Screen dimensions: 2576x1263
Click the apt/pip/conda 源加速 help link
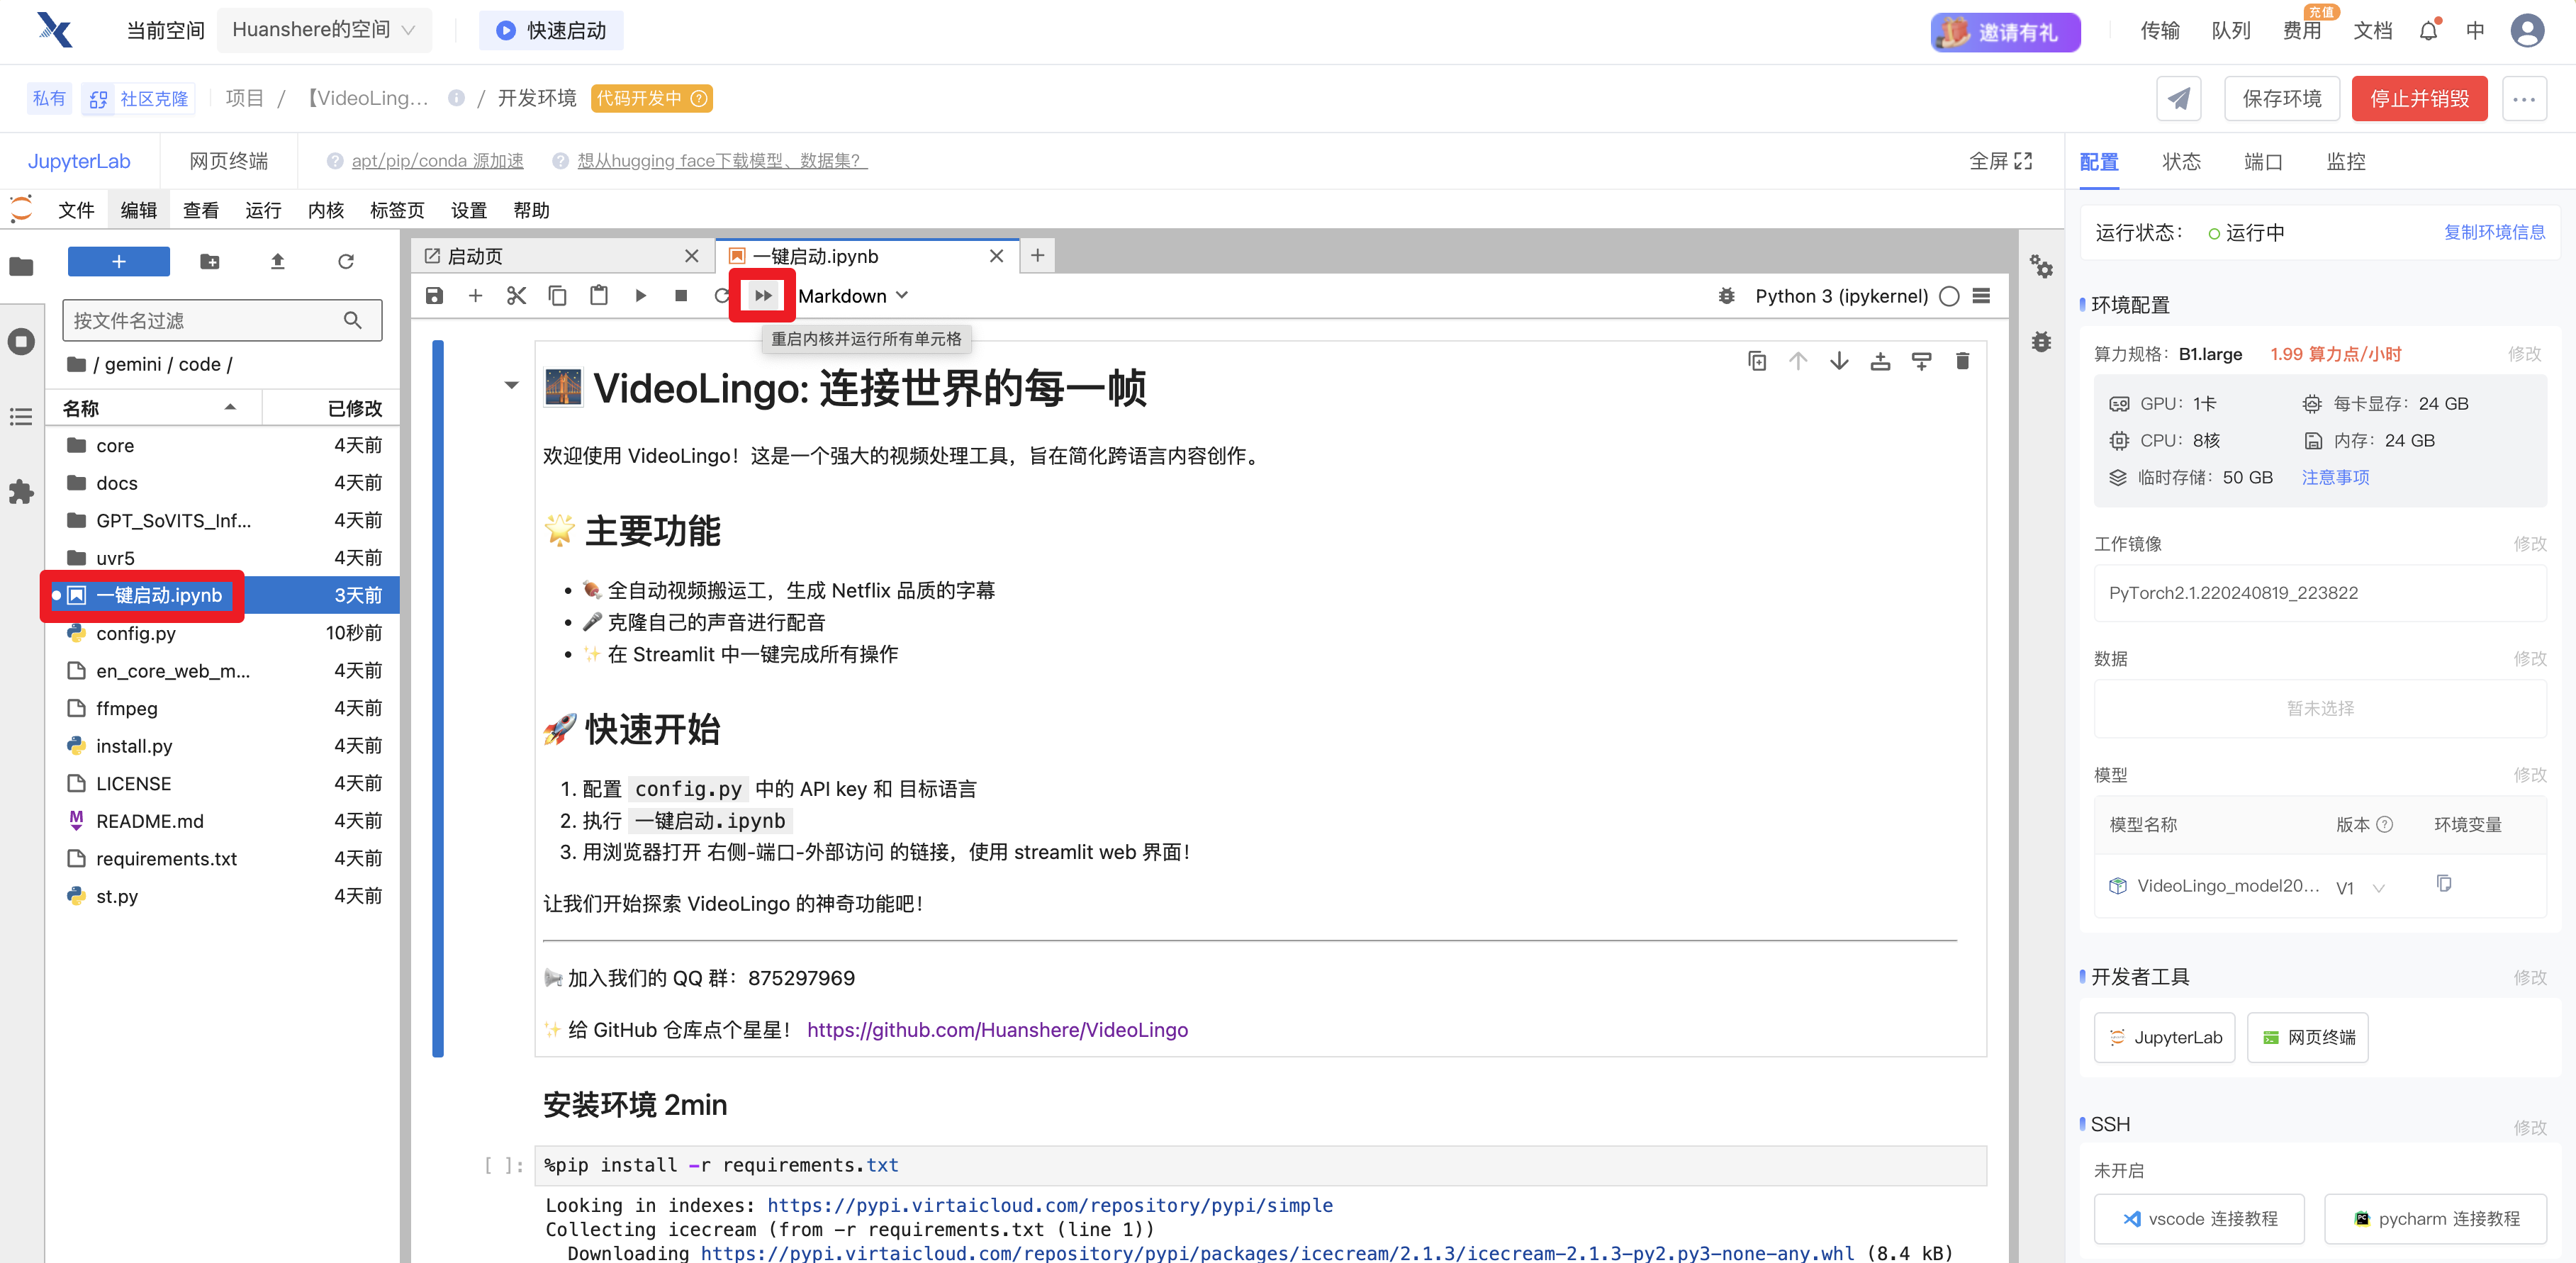437,161
